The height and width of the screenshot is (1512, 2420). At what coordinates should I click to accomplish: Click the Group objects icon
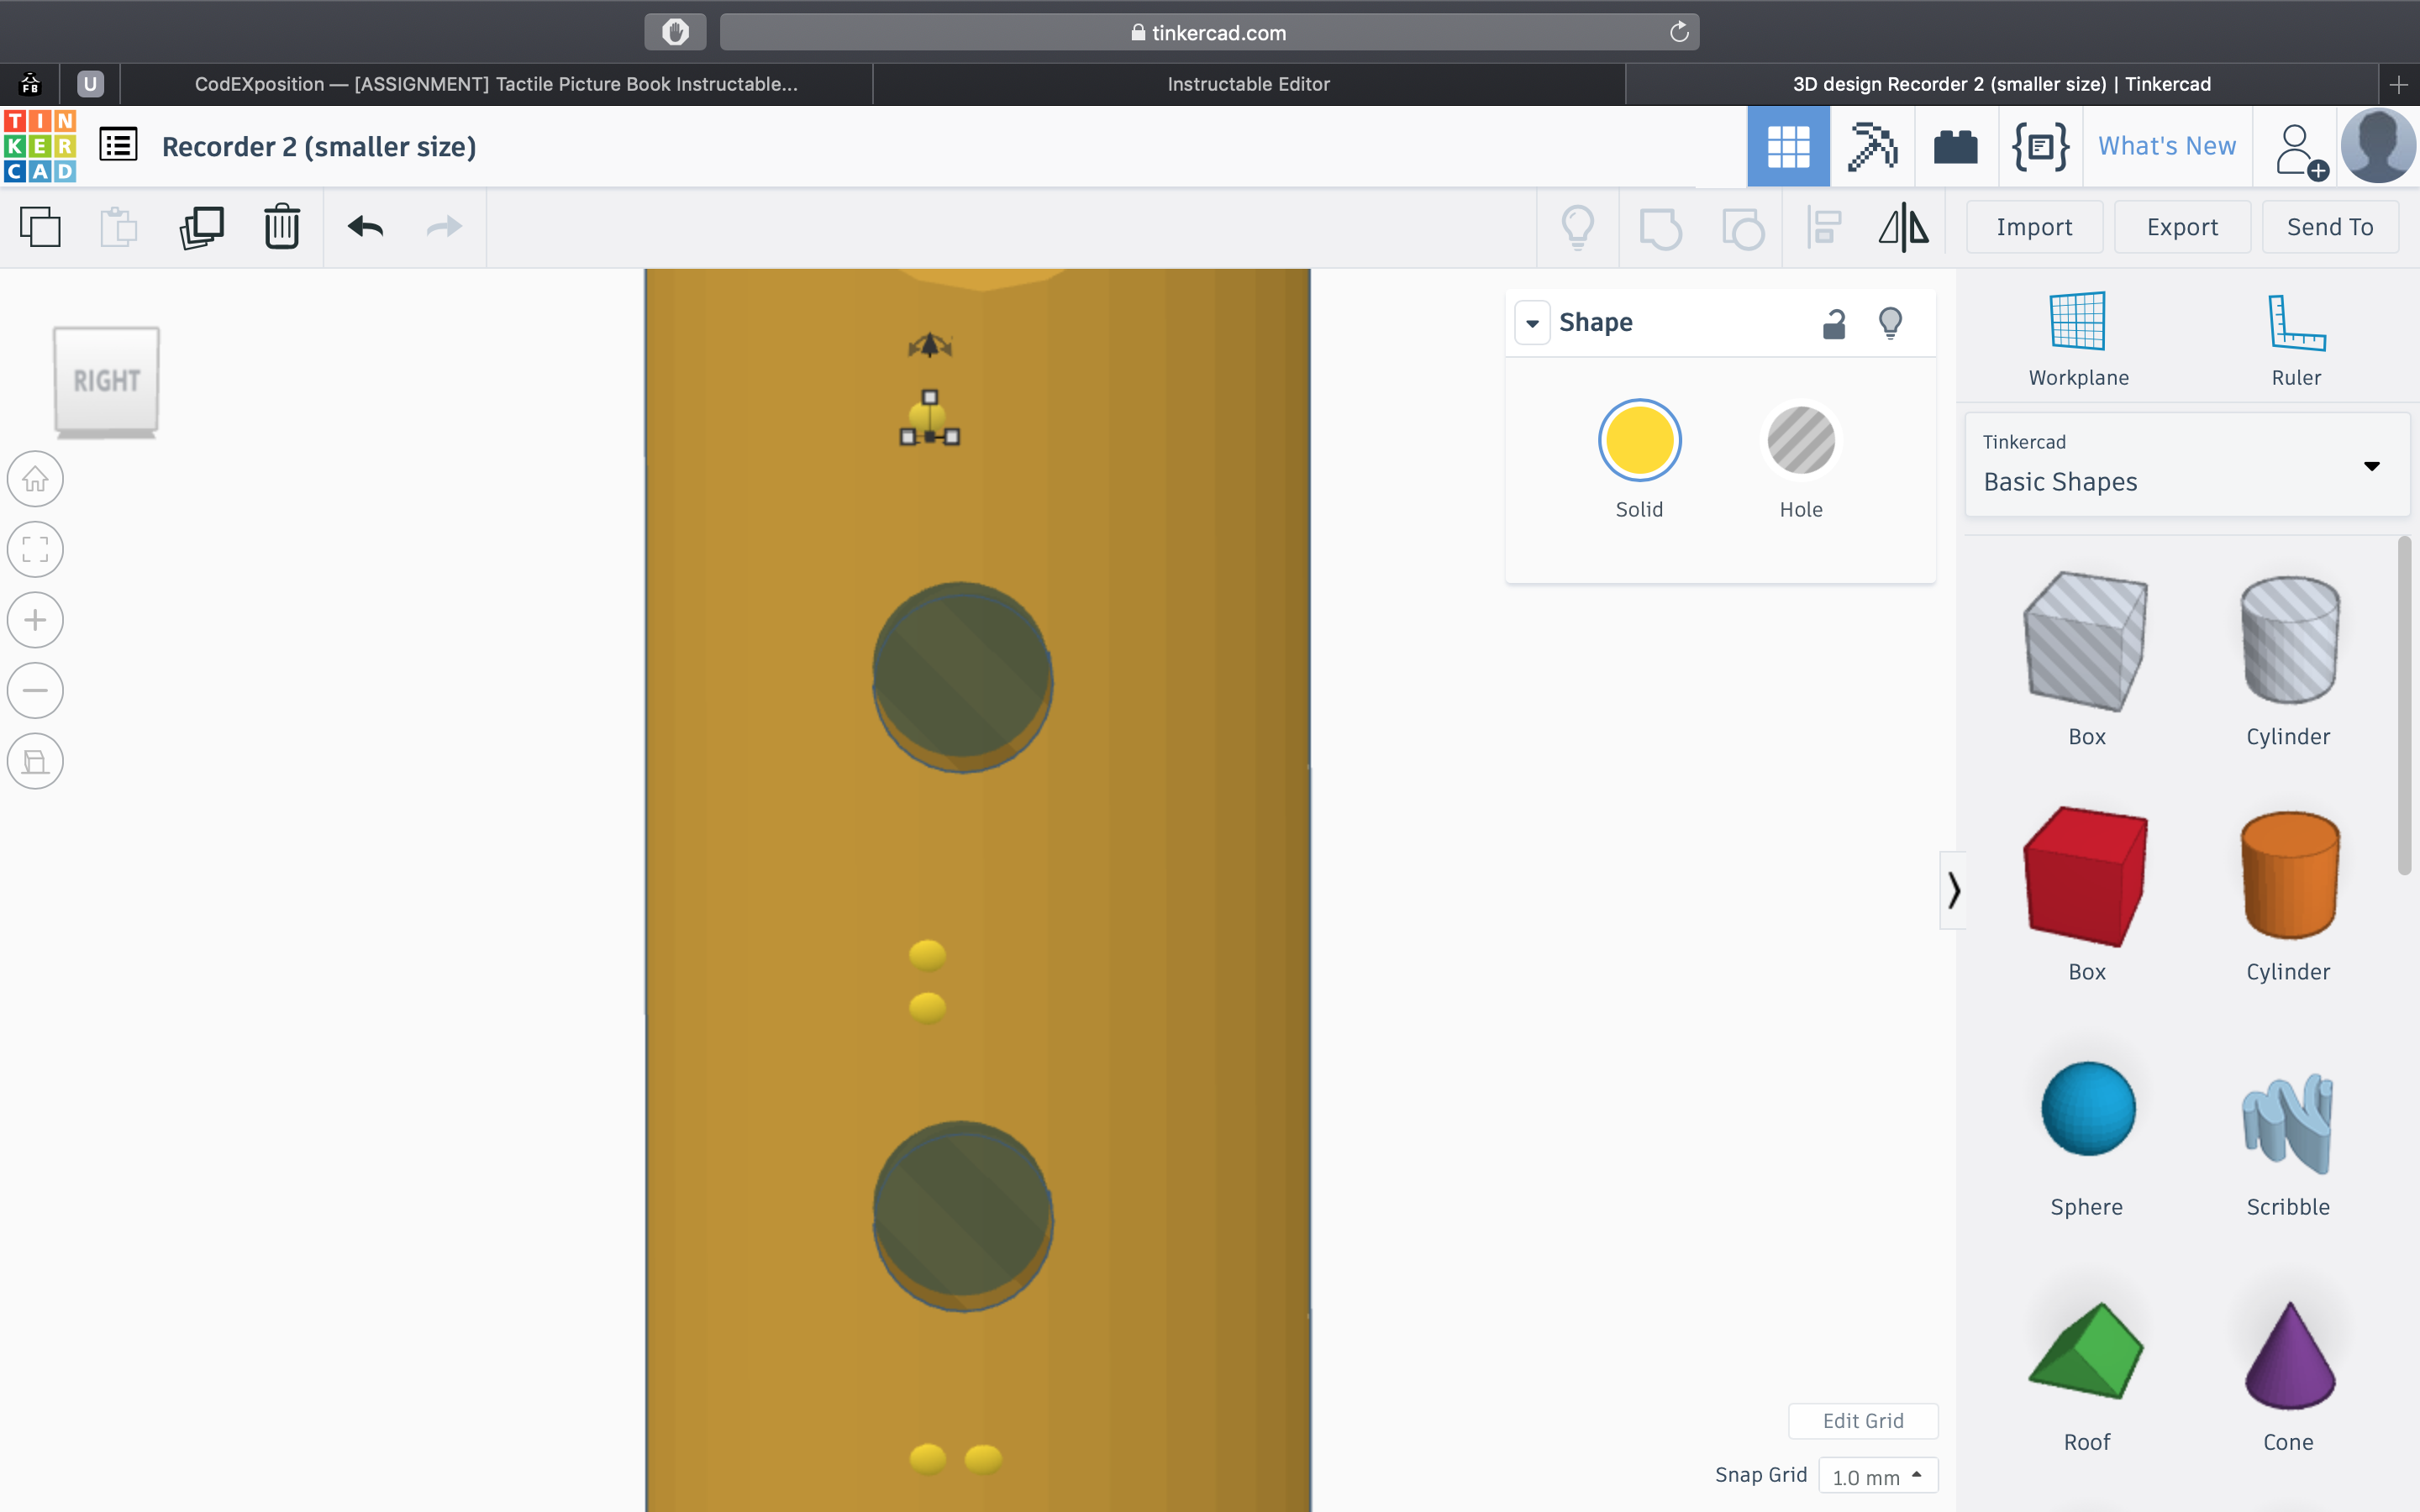[1659, 227]
